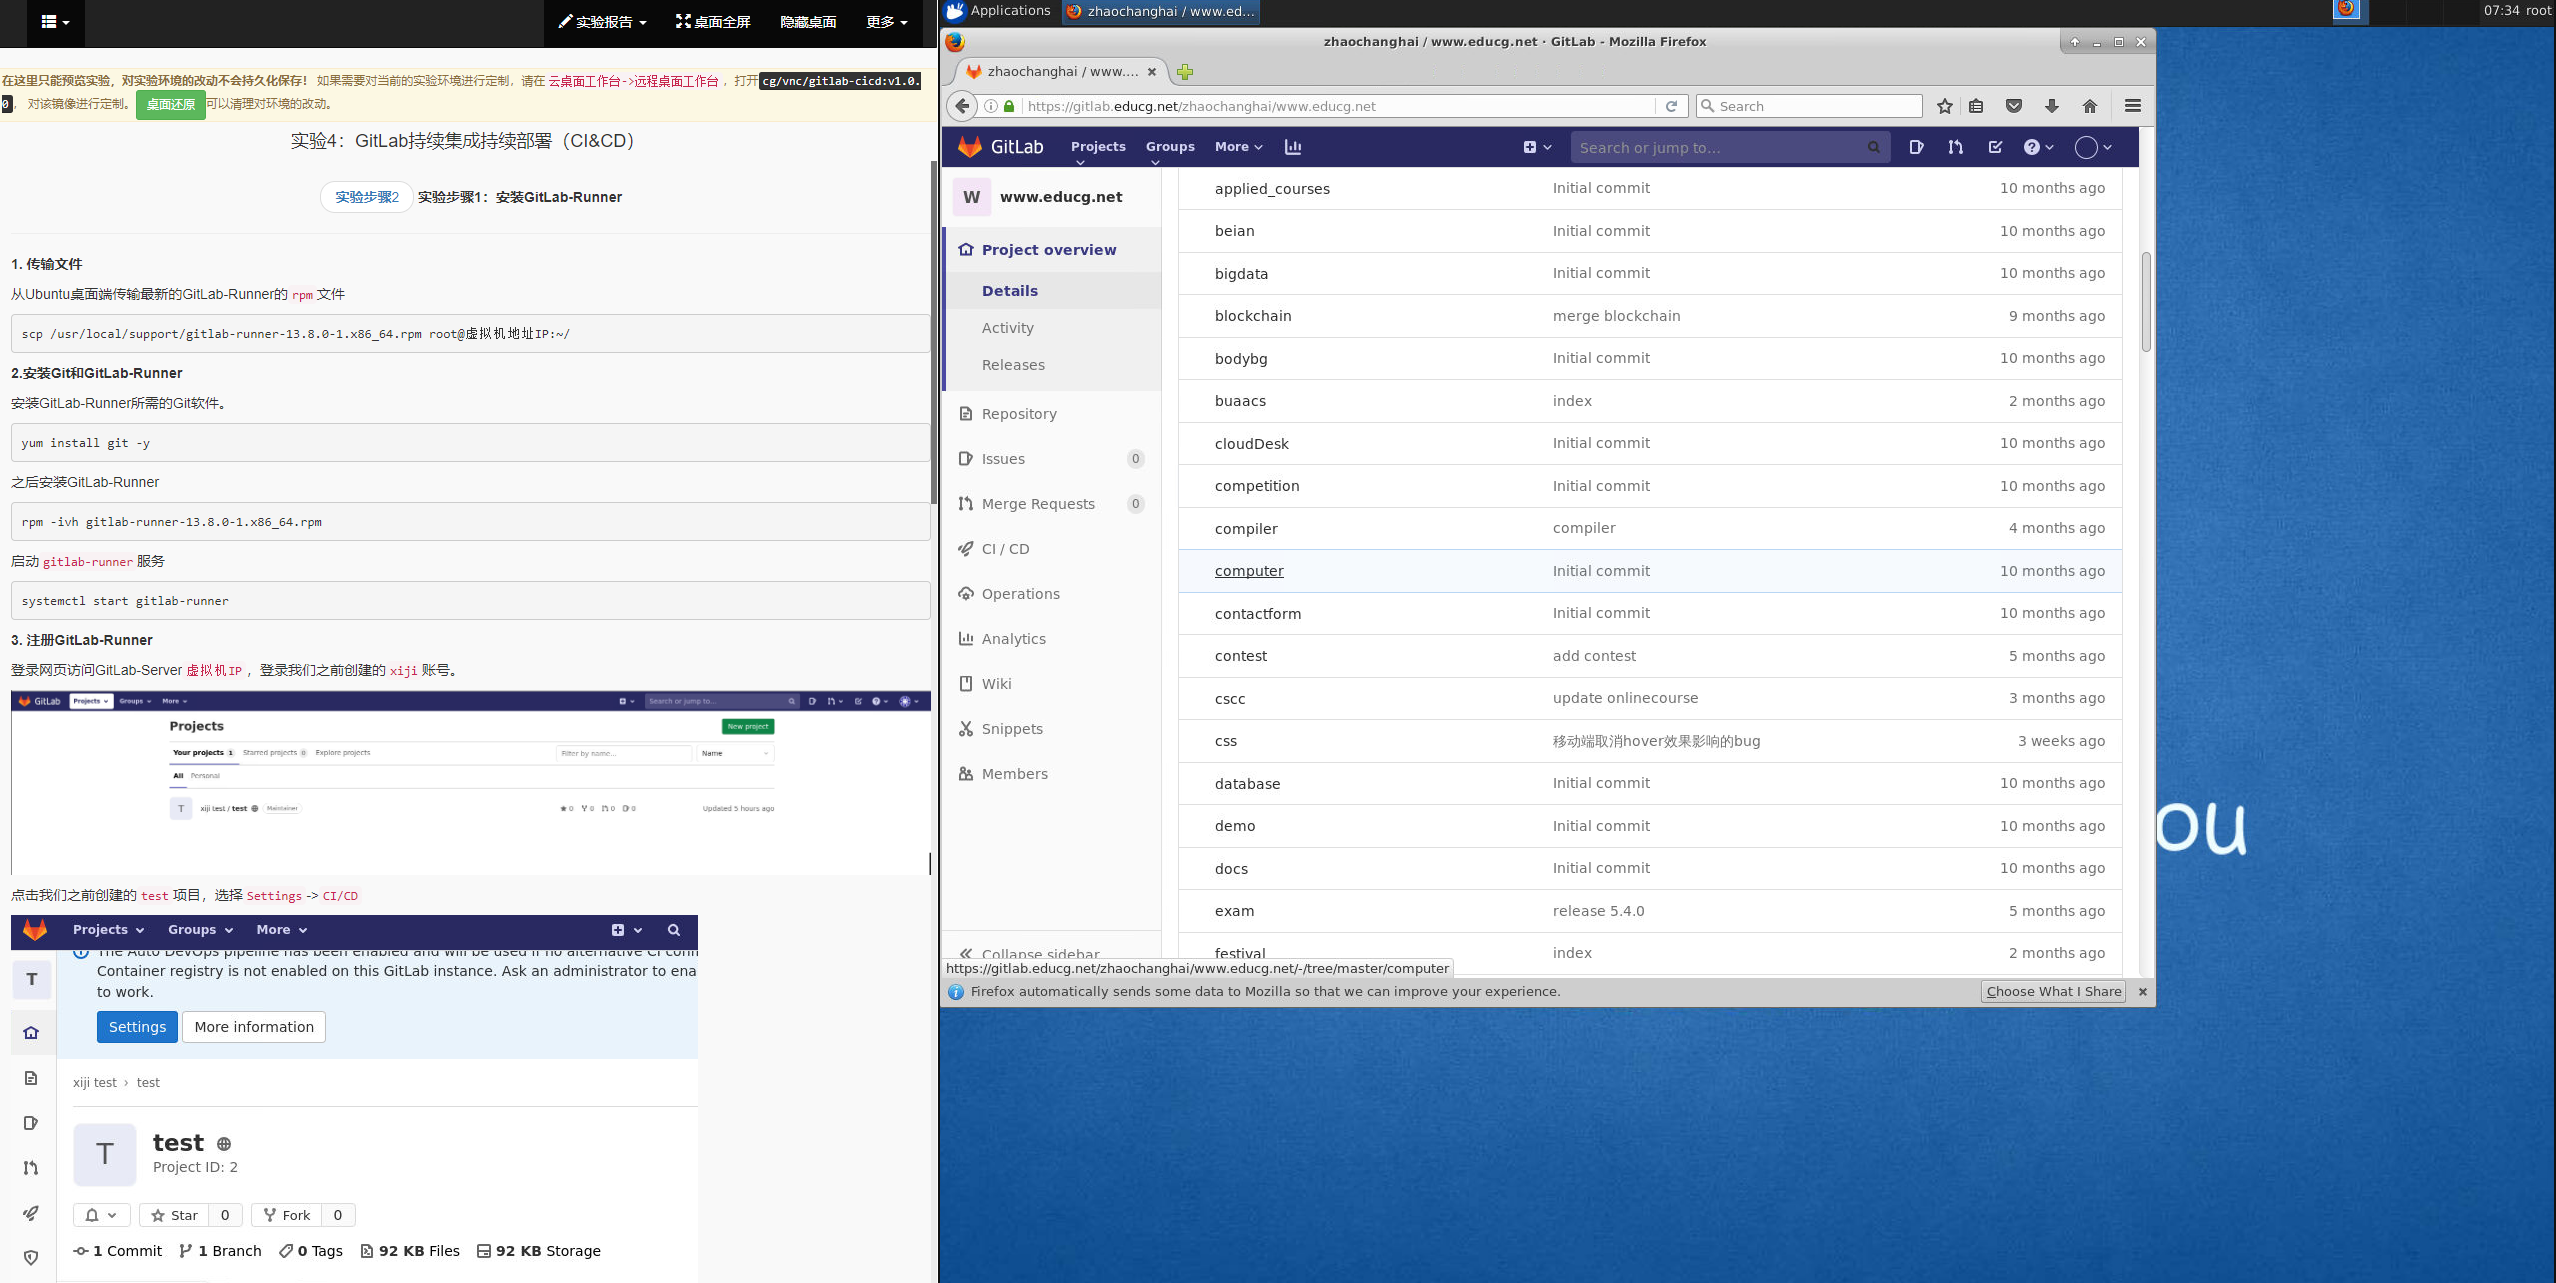Expand the Projects dropdown in GitLab navbar
This screenshot has width=2556, height=1283.
point(1098,147)
